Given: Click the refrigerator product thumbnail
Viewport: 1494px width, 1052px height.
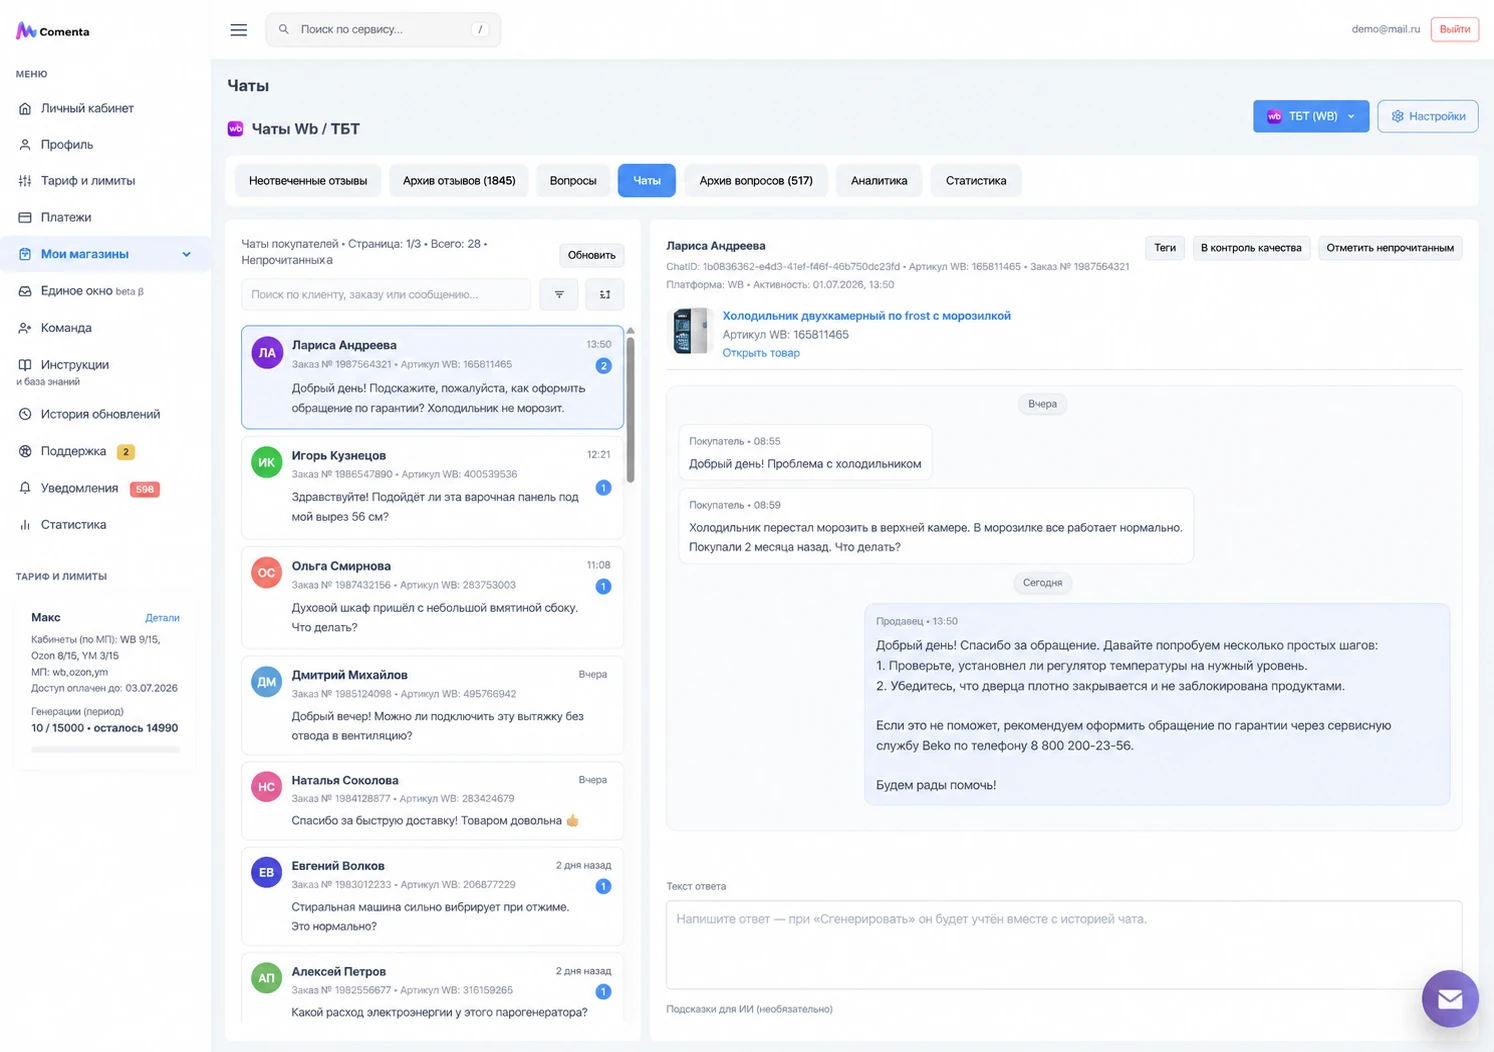Looking at the screenshot, I should pos(689,331).
